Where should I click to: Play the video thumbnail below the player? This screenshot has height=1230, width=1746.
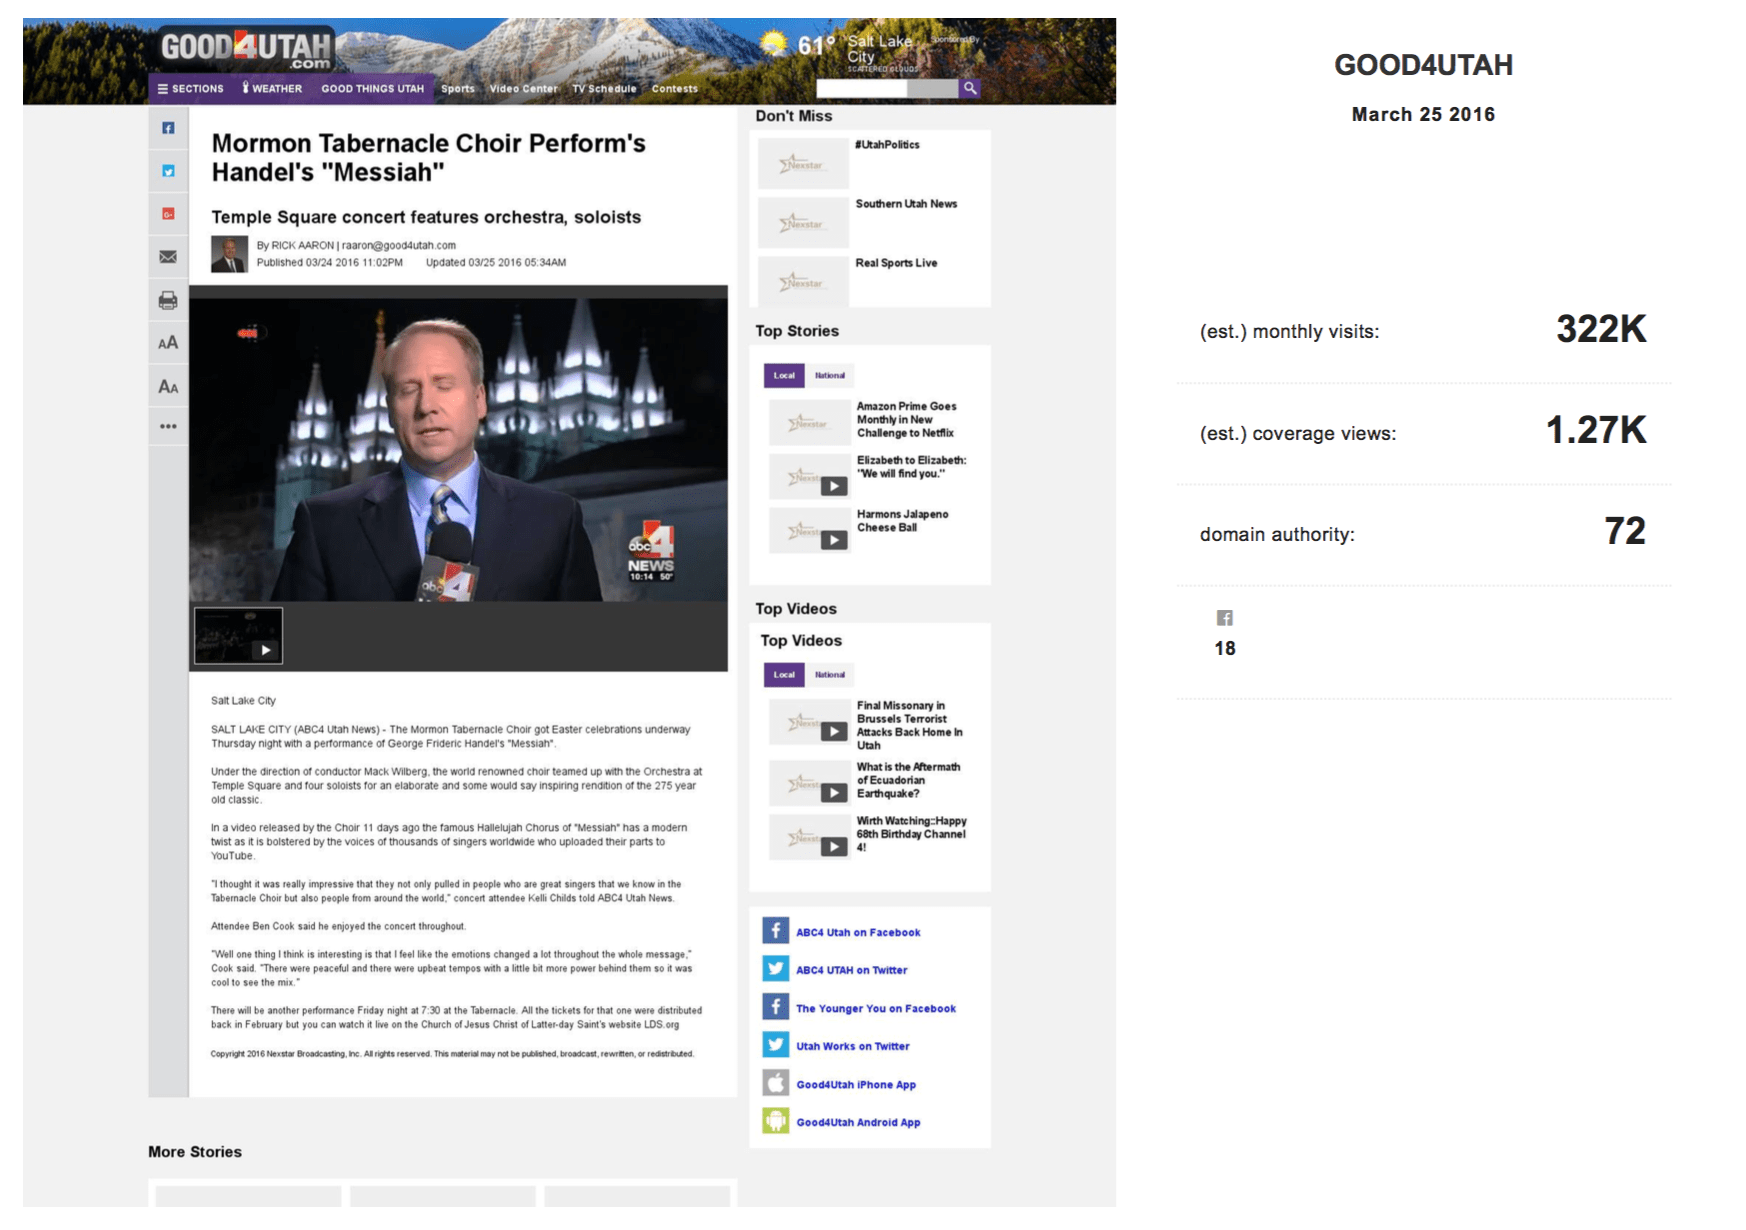click(239, 636)
